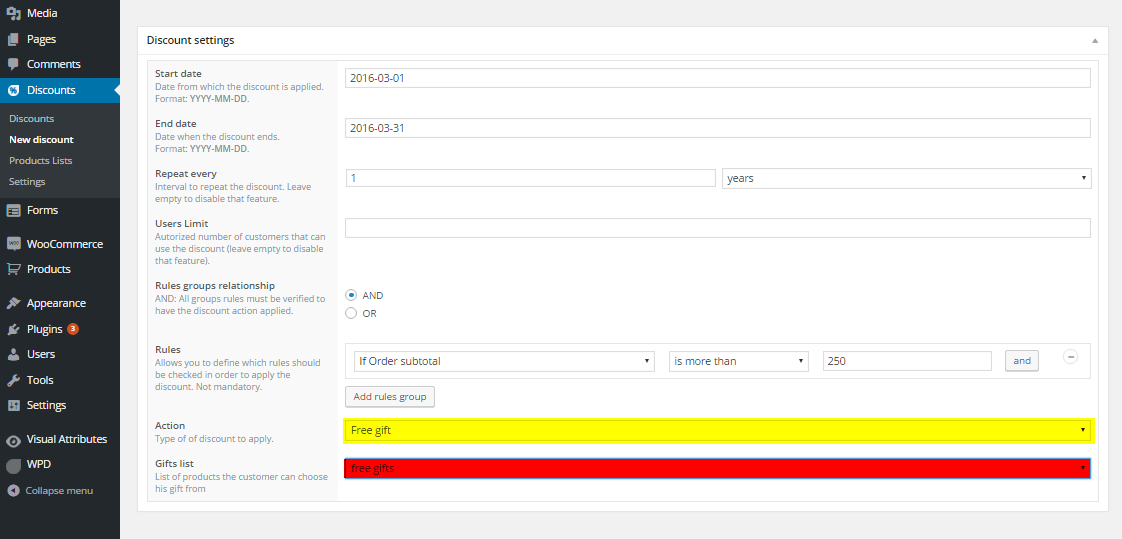Screen dimensions: 1122x539
Task: Click the Media sidebar icon
Action: pyautogui.click(x=13, y=14)
